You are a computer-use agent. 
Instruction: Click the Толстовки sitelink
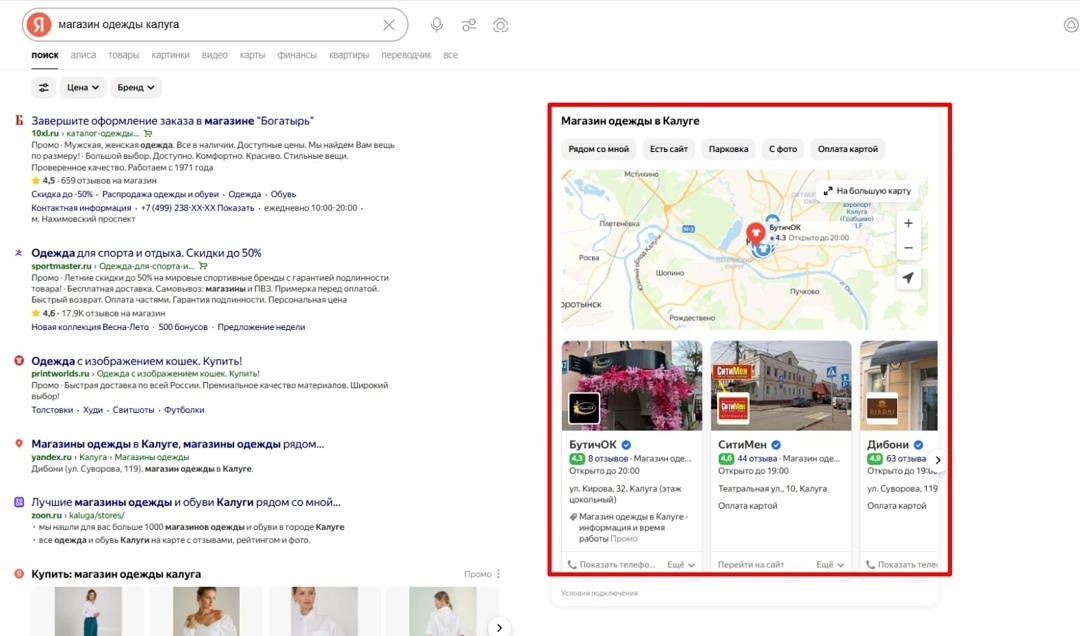pyautogui.click(x=52, y=410)
